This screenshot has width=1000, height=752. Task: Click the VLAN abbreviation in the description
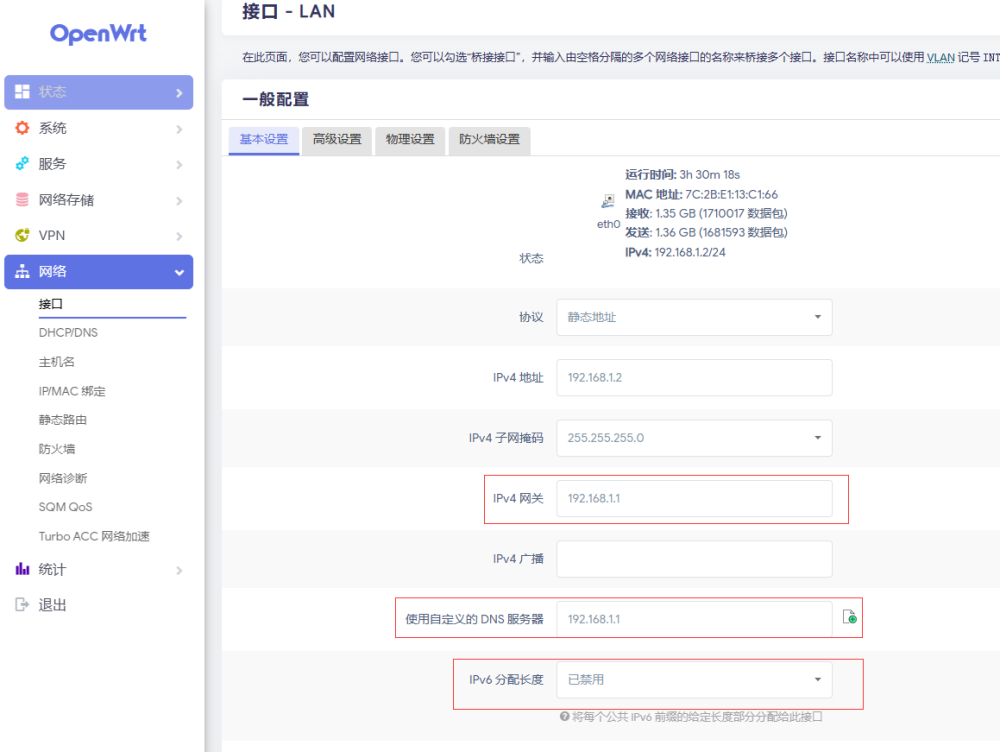(x=941, y=57)
